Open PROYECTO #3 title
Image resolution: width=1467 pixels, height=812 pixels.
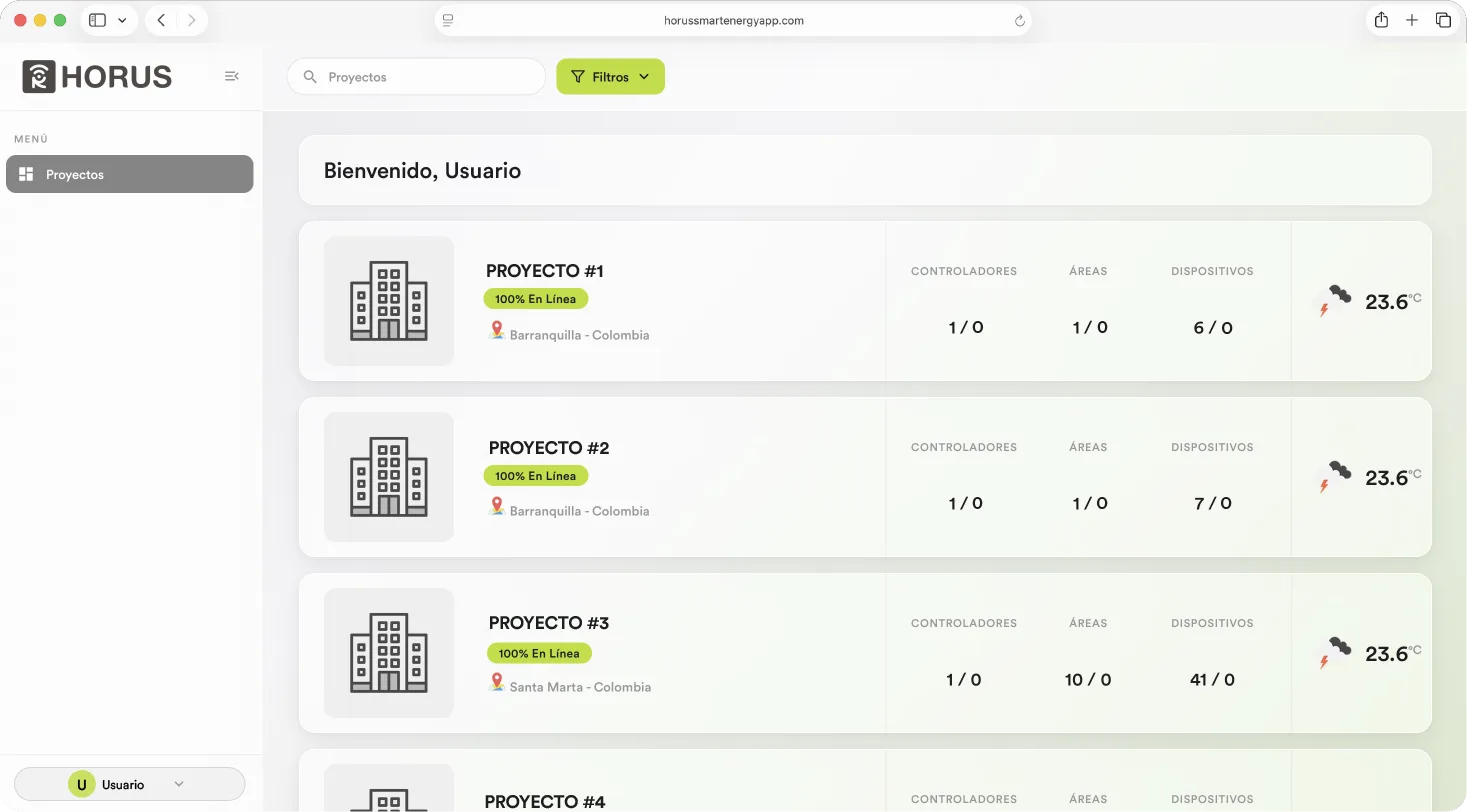[x=549, y=623]
